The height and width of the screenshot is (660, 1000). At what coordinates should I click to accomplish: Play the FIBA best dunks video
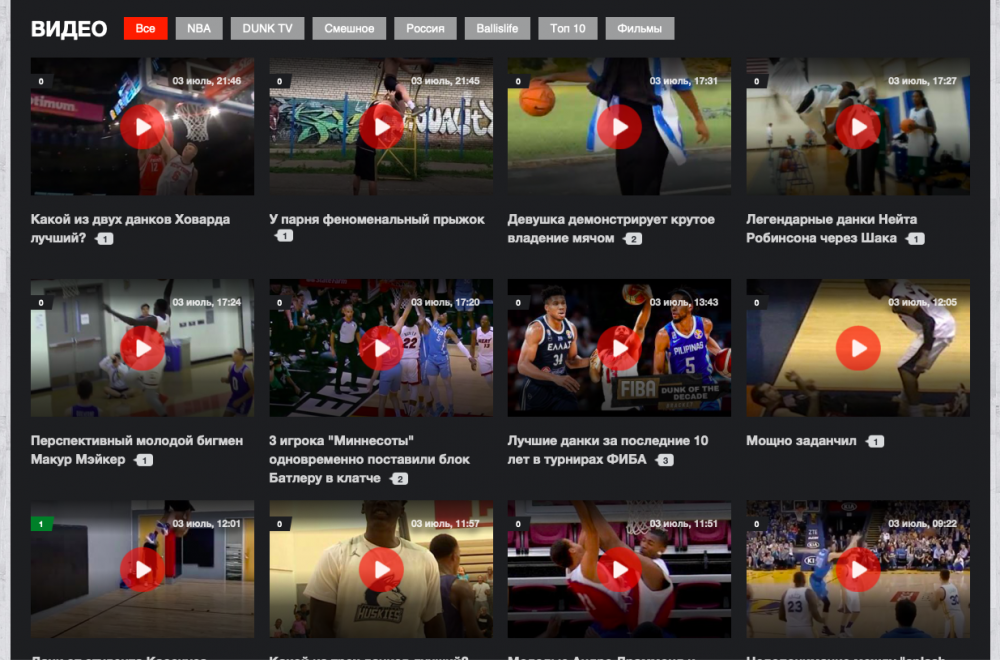point(619,348)
